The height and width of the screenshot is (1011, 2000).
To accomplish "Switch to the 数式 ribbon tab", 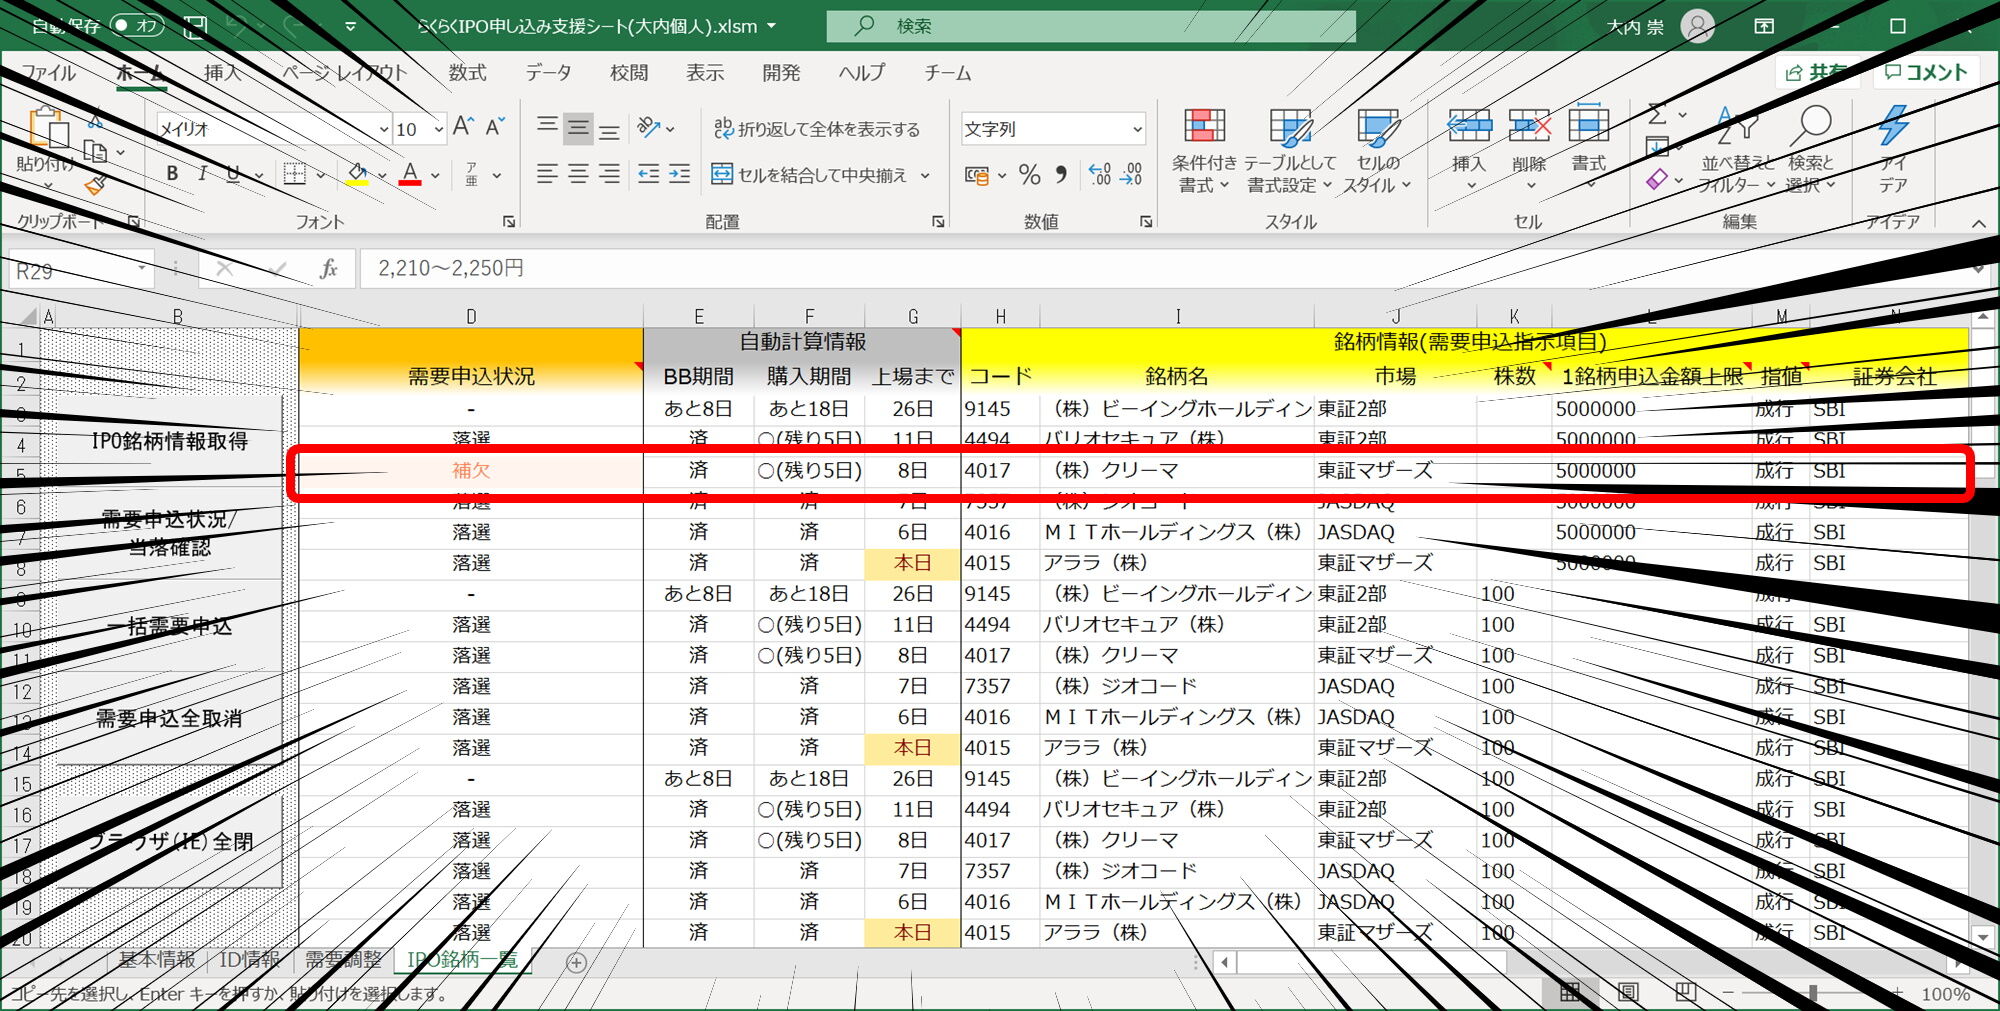I will [x=467, y=73].
